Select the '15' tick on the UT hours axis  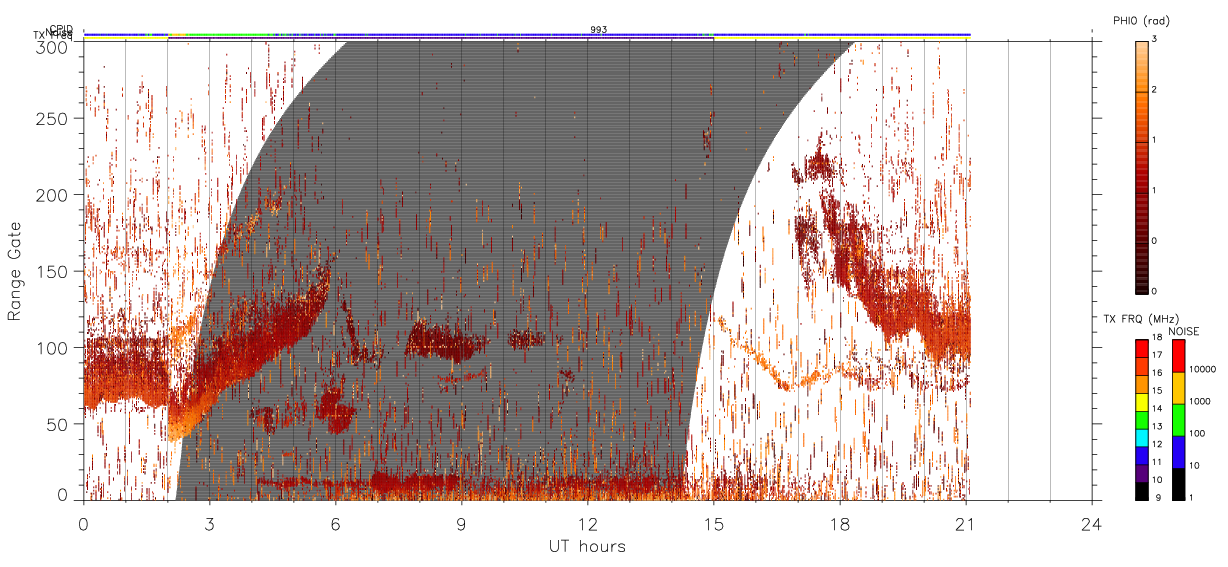[x=713, y=522]
